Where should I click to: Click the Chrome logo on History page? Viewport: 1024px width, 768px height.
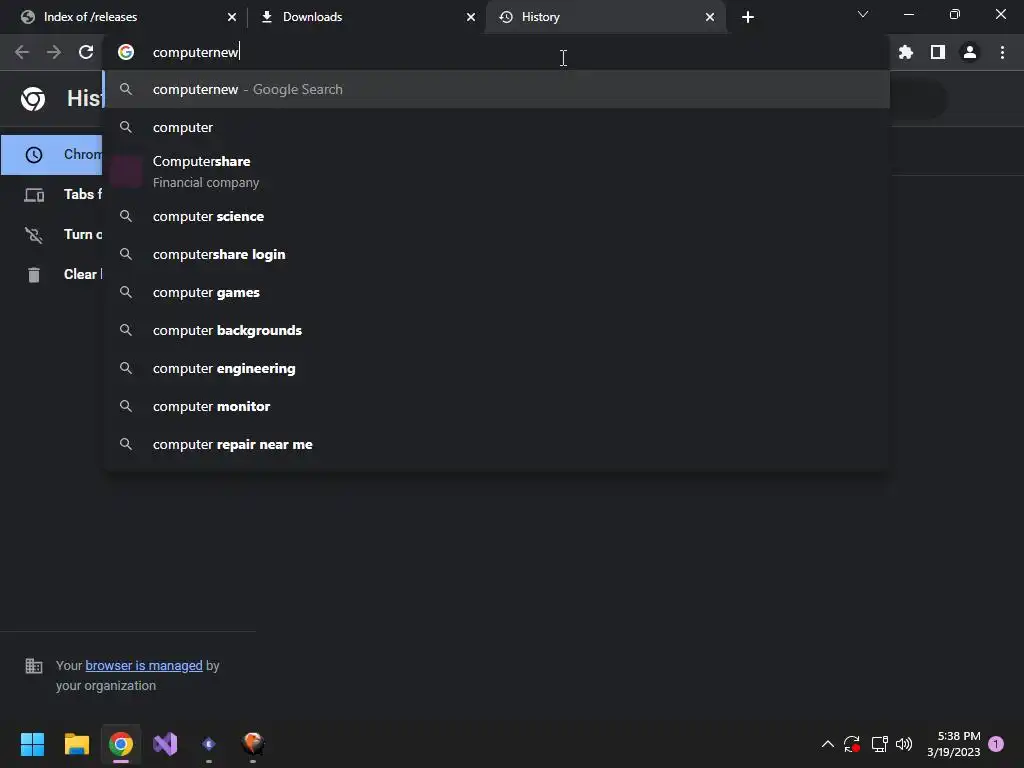[33, 99]
